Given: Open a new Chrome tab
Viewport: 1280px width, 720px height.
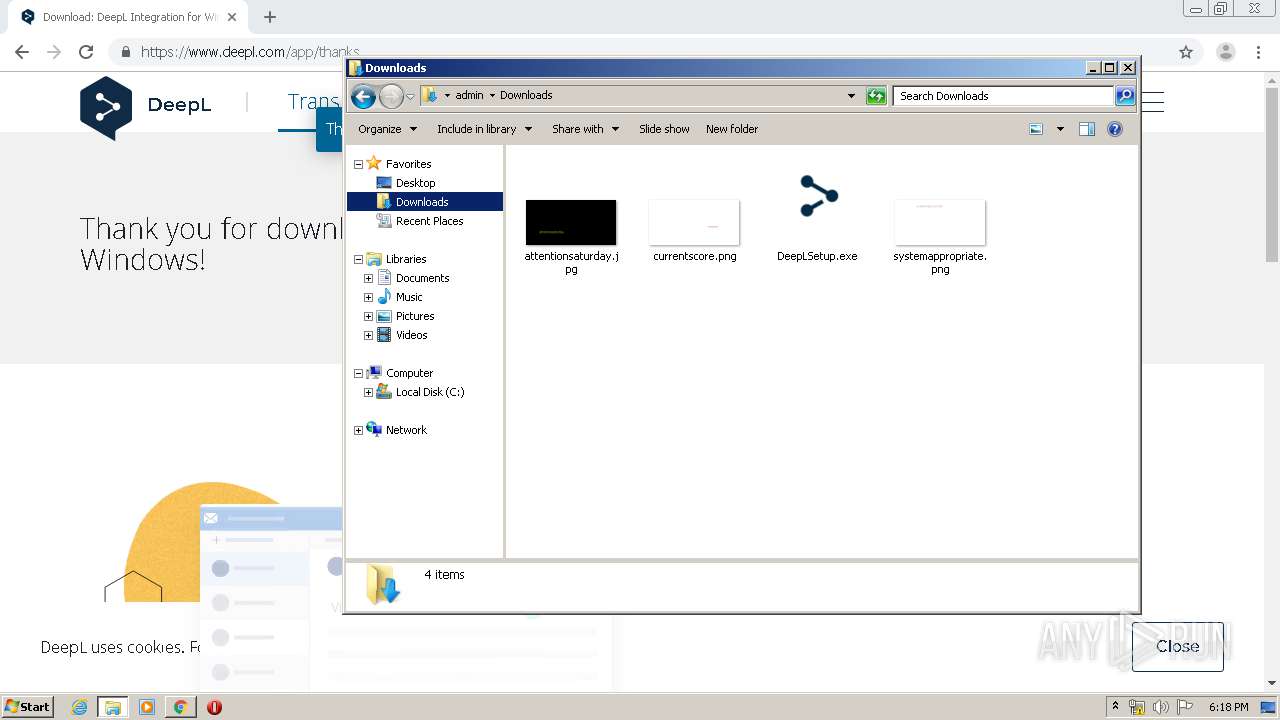Looking at the screenshot, I should tap(270, 17).
